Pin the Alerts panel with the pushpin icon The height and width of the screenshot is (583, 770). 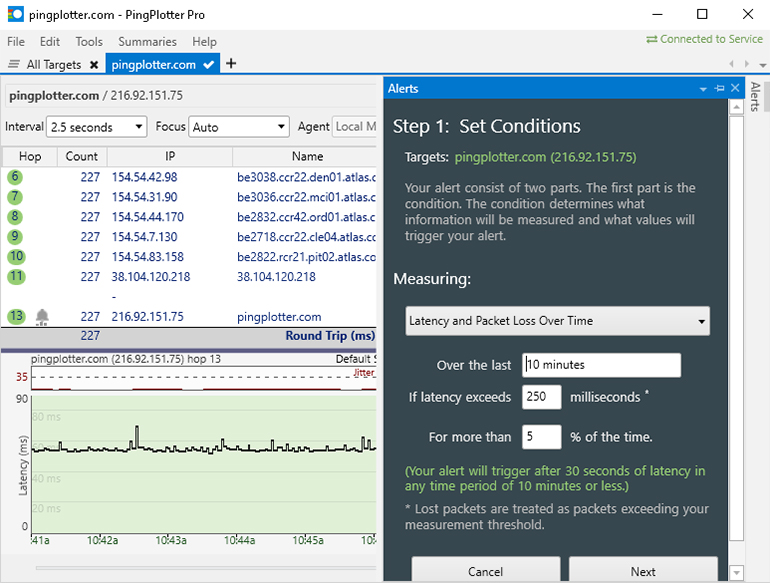(719, 89)
